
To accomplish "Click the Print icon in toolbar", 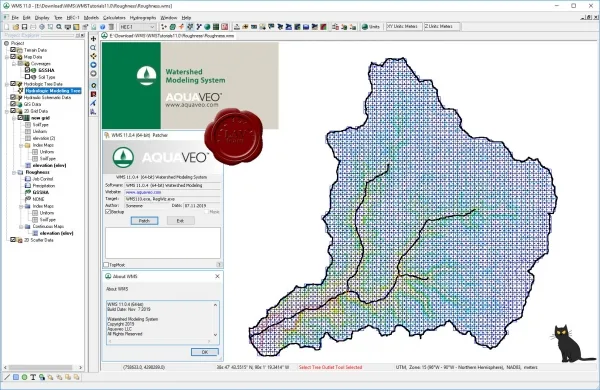I will [x=33, y=27].
